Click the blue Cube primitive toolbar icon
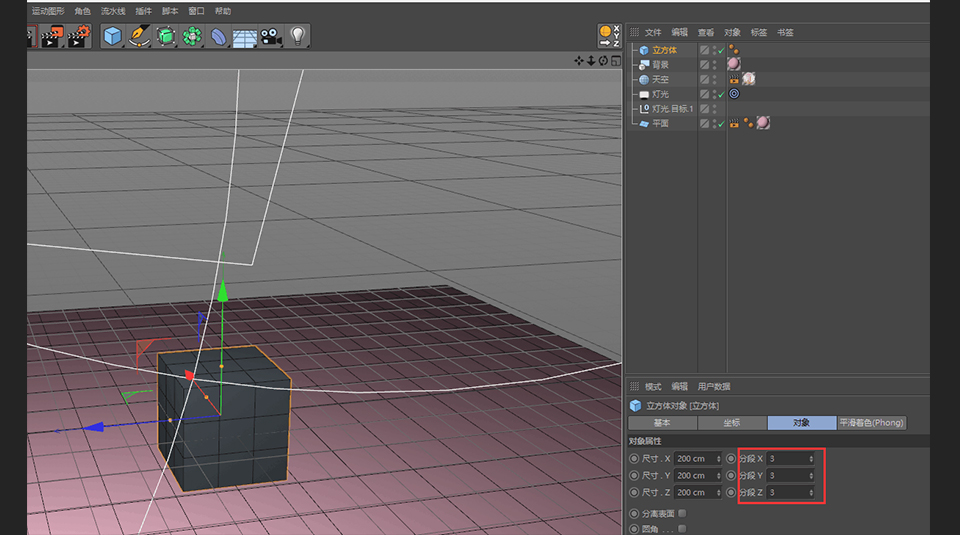Viewport: 960px width, 535px height. pos(112,36)
